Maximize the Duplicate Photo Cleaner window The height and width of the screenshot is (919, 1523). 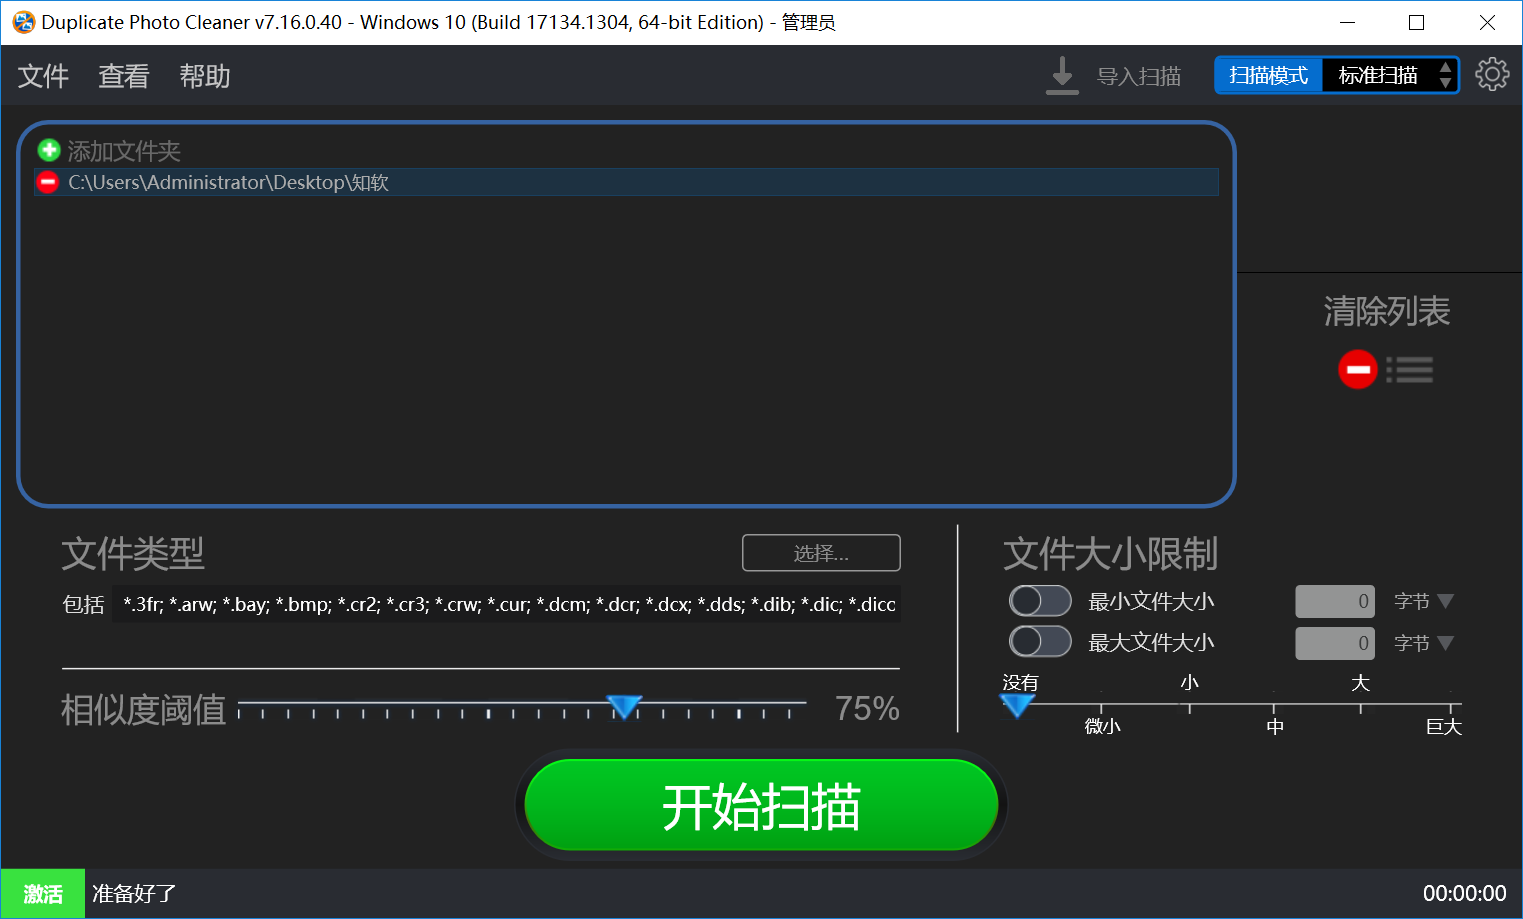(1416, 22)
